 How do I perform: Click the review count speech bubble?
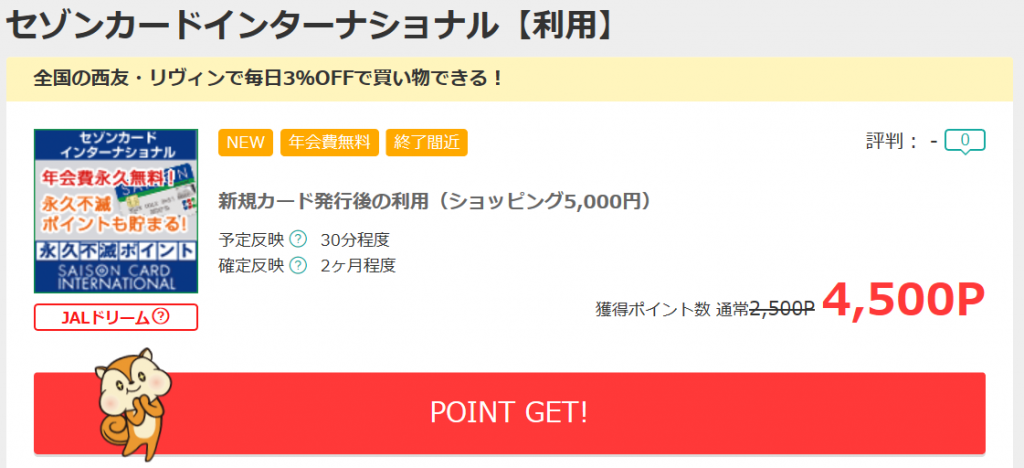point(965,142)
